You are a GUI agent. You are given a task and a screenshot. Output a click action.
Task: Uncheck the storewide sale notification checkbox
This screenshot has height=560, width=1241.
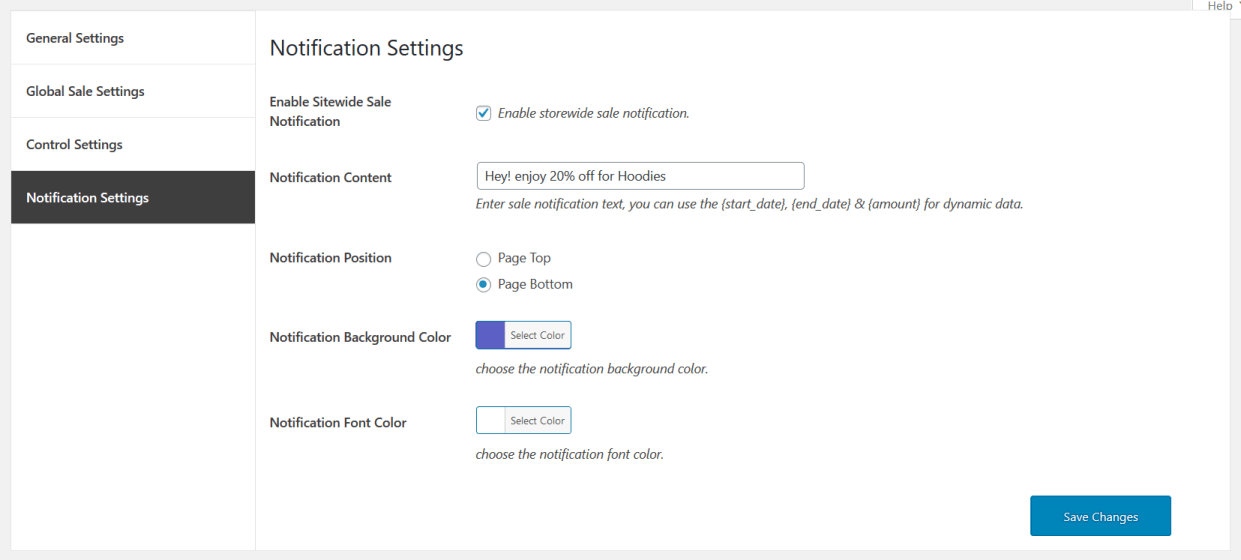point(484,113)
